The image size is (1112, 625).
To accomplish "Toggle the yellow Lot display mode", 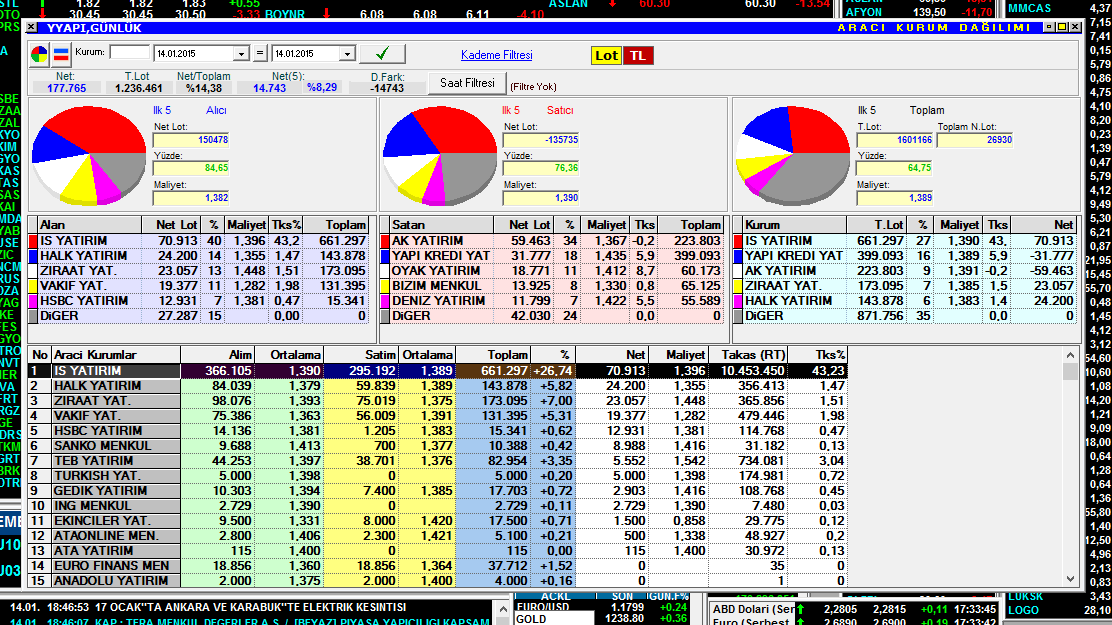I will 606,56.
